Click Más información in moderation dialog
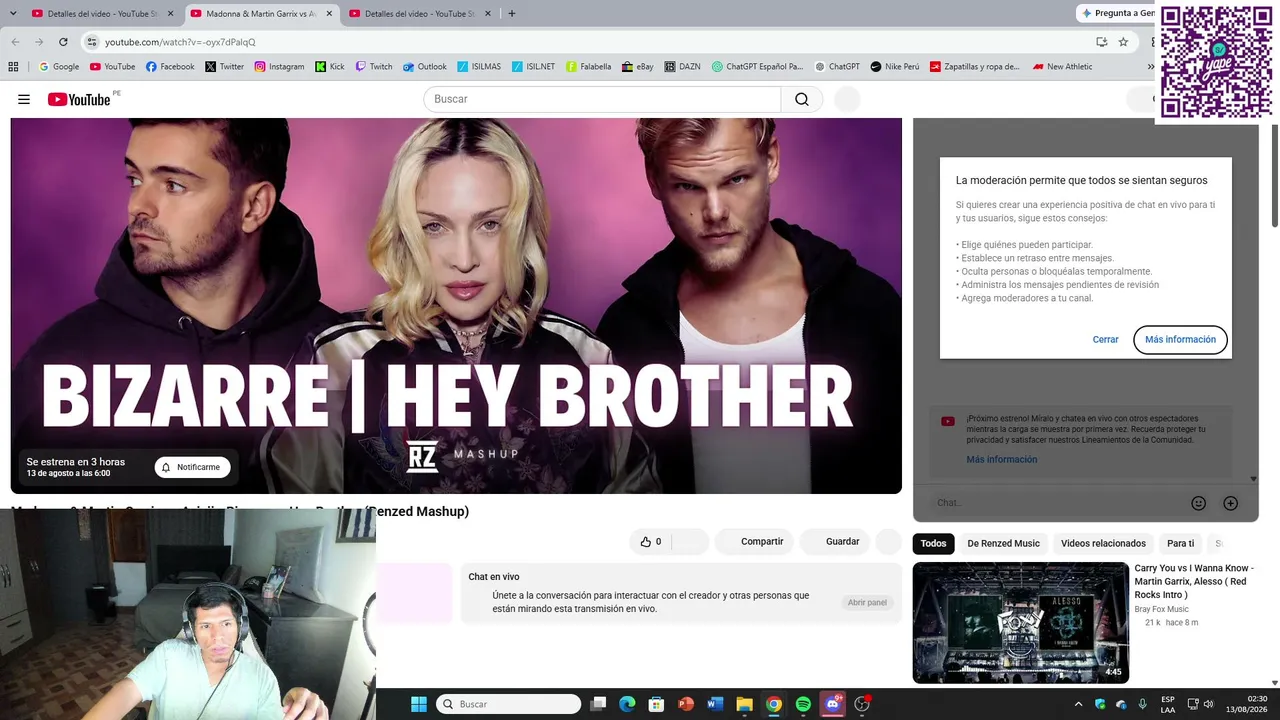Image resolution: width=1280 pixels, height=720 pixels. tap(1180, 339)
